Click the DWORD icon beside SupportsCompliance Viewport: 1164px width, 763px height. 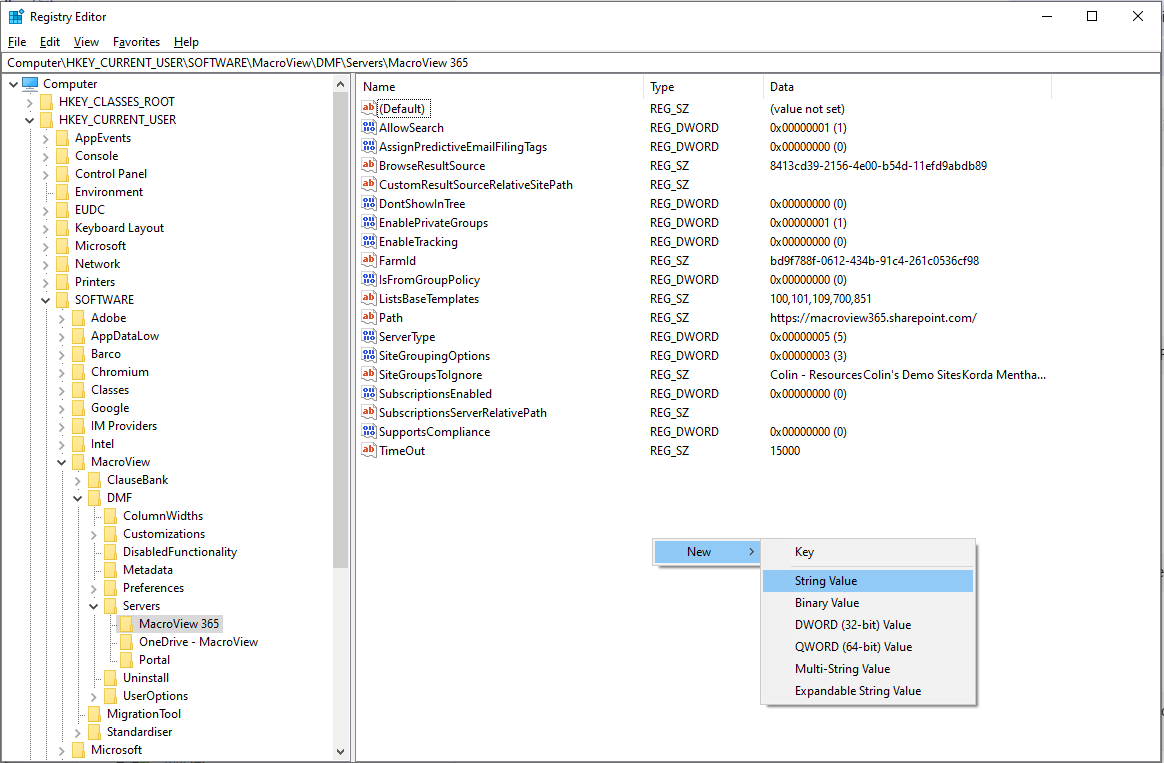pos(368,431)
